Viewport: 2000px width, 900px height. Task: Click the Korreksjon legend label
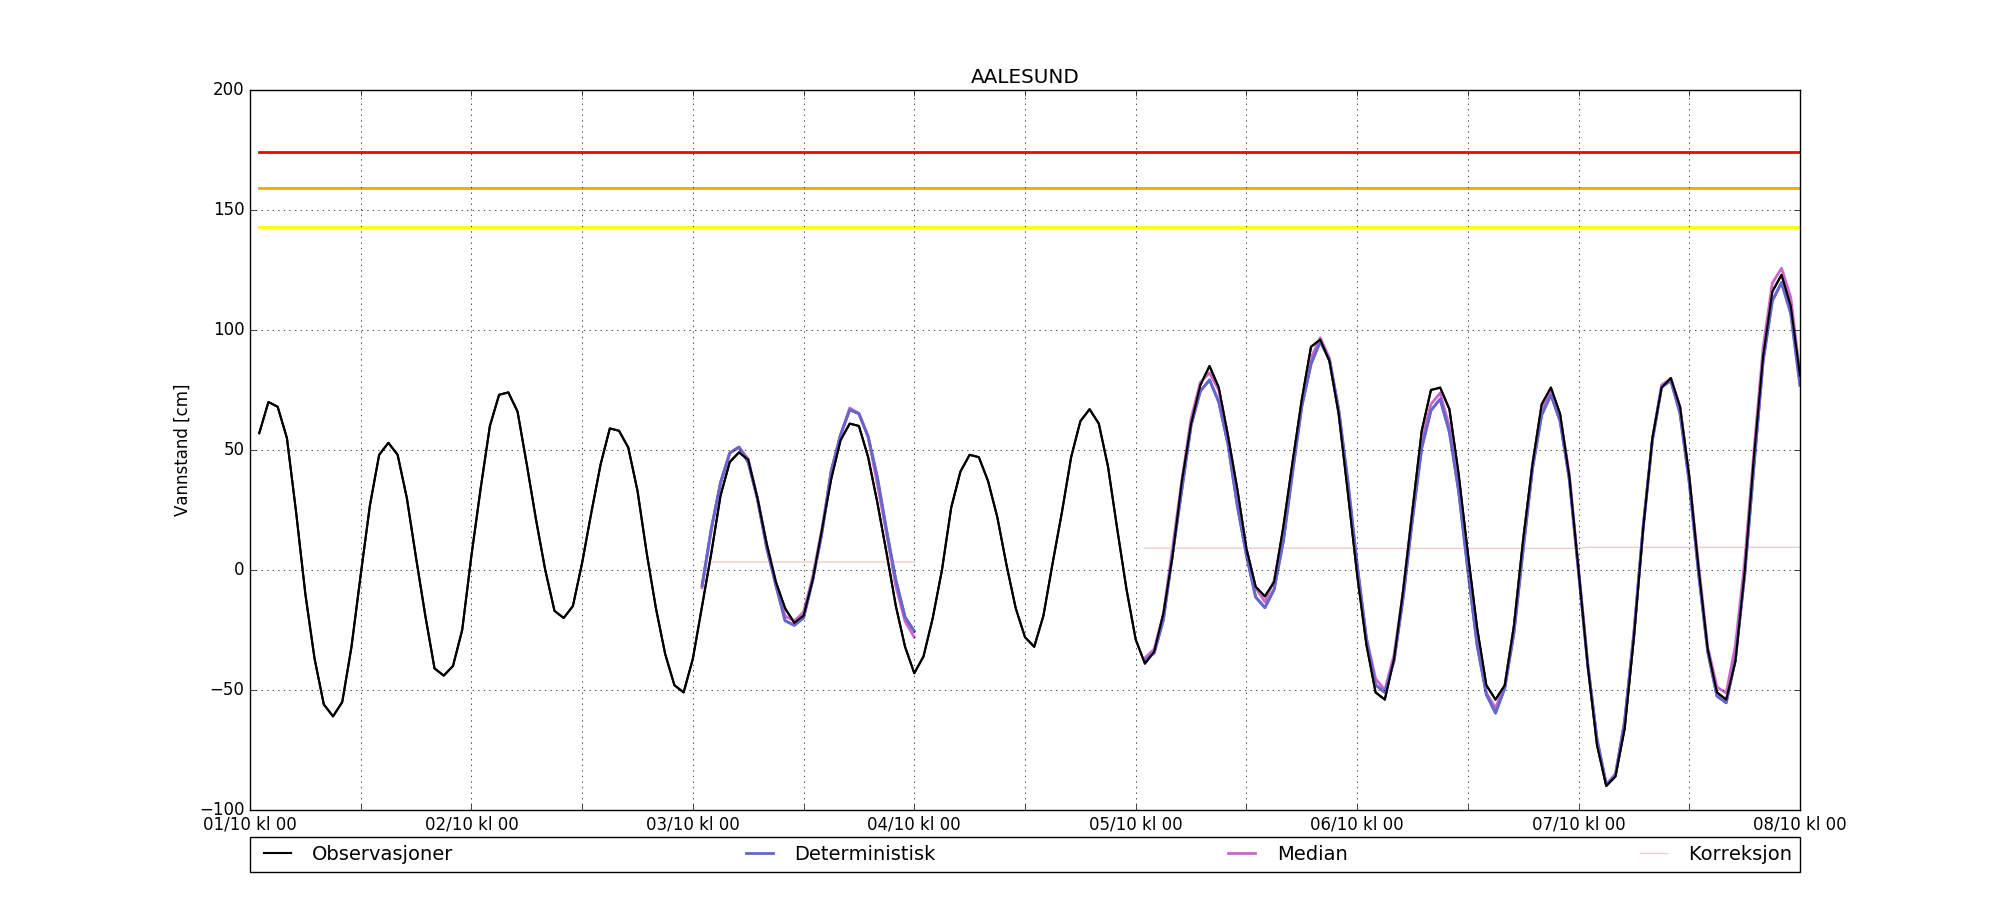pos(1739,854)
